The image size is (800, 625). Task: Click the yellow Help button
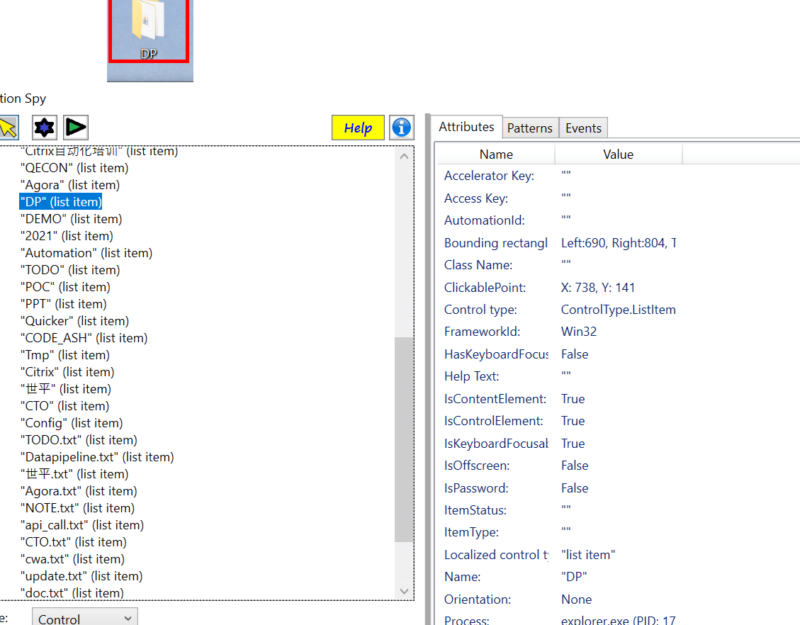pyautogui.click(x=357, y=127)
